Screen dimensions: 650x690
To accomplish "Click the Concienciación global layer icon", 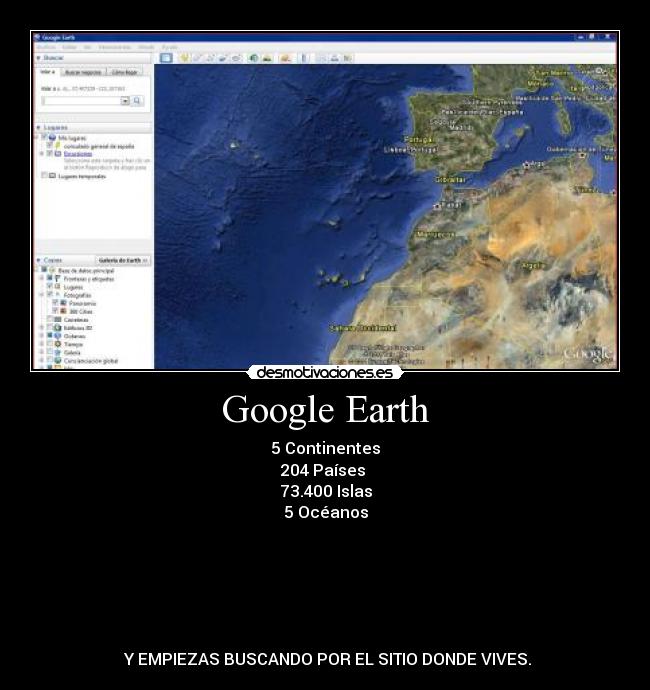I will (x=58, y=361).
